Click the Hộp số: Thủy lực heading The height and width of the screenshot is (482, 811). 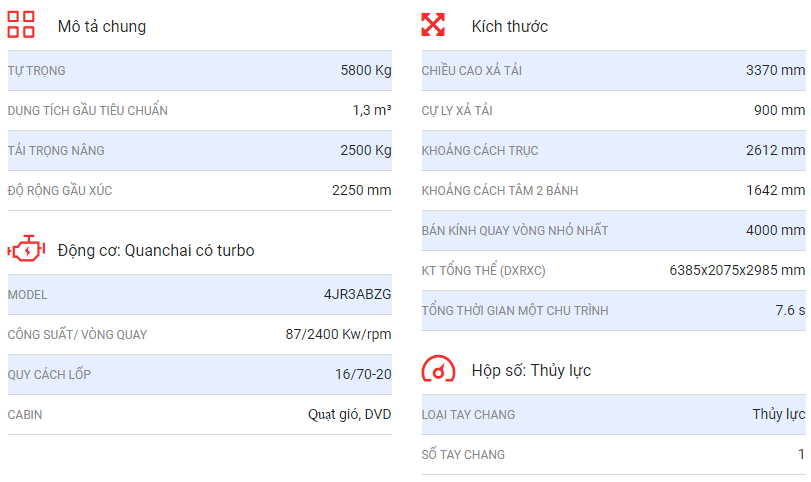point(531,371)
